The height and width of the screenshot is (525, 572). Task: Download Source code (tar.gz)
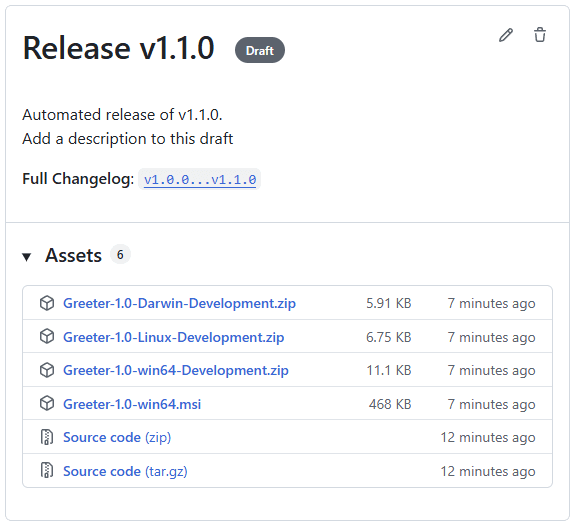(x=125, y=471)
